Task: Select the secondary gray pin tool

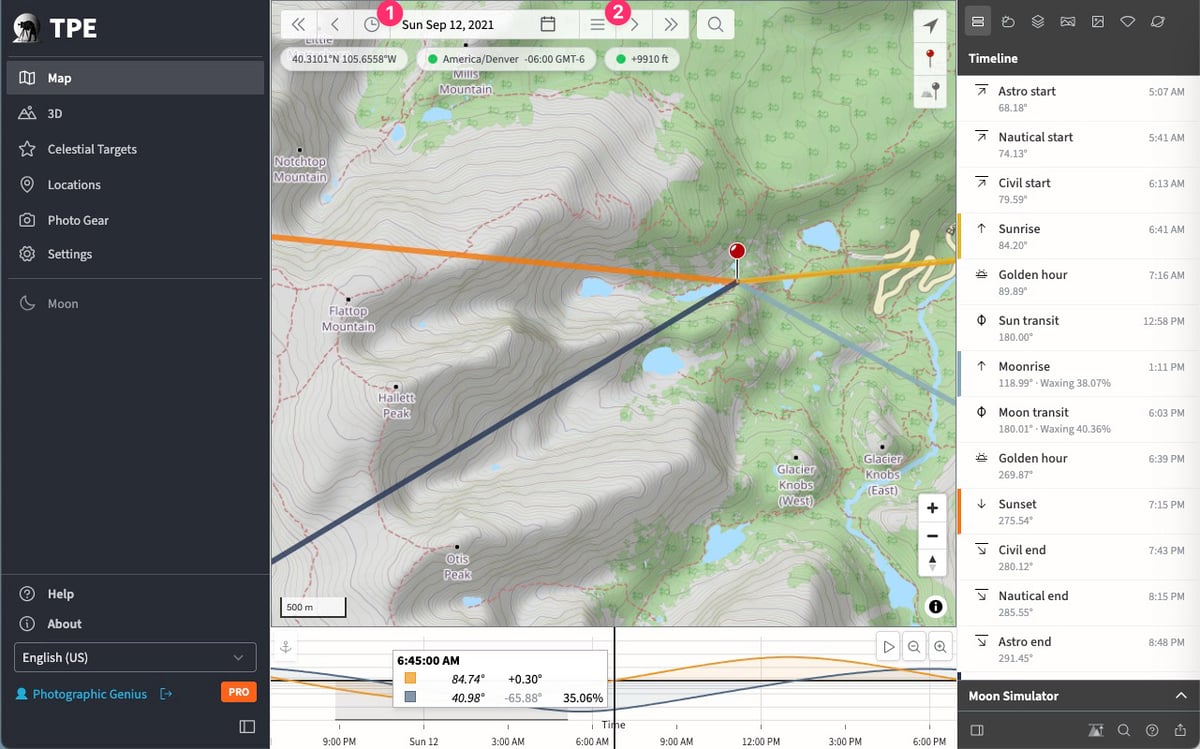Action: coord(932,91)
